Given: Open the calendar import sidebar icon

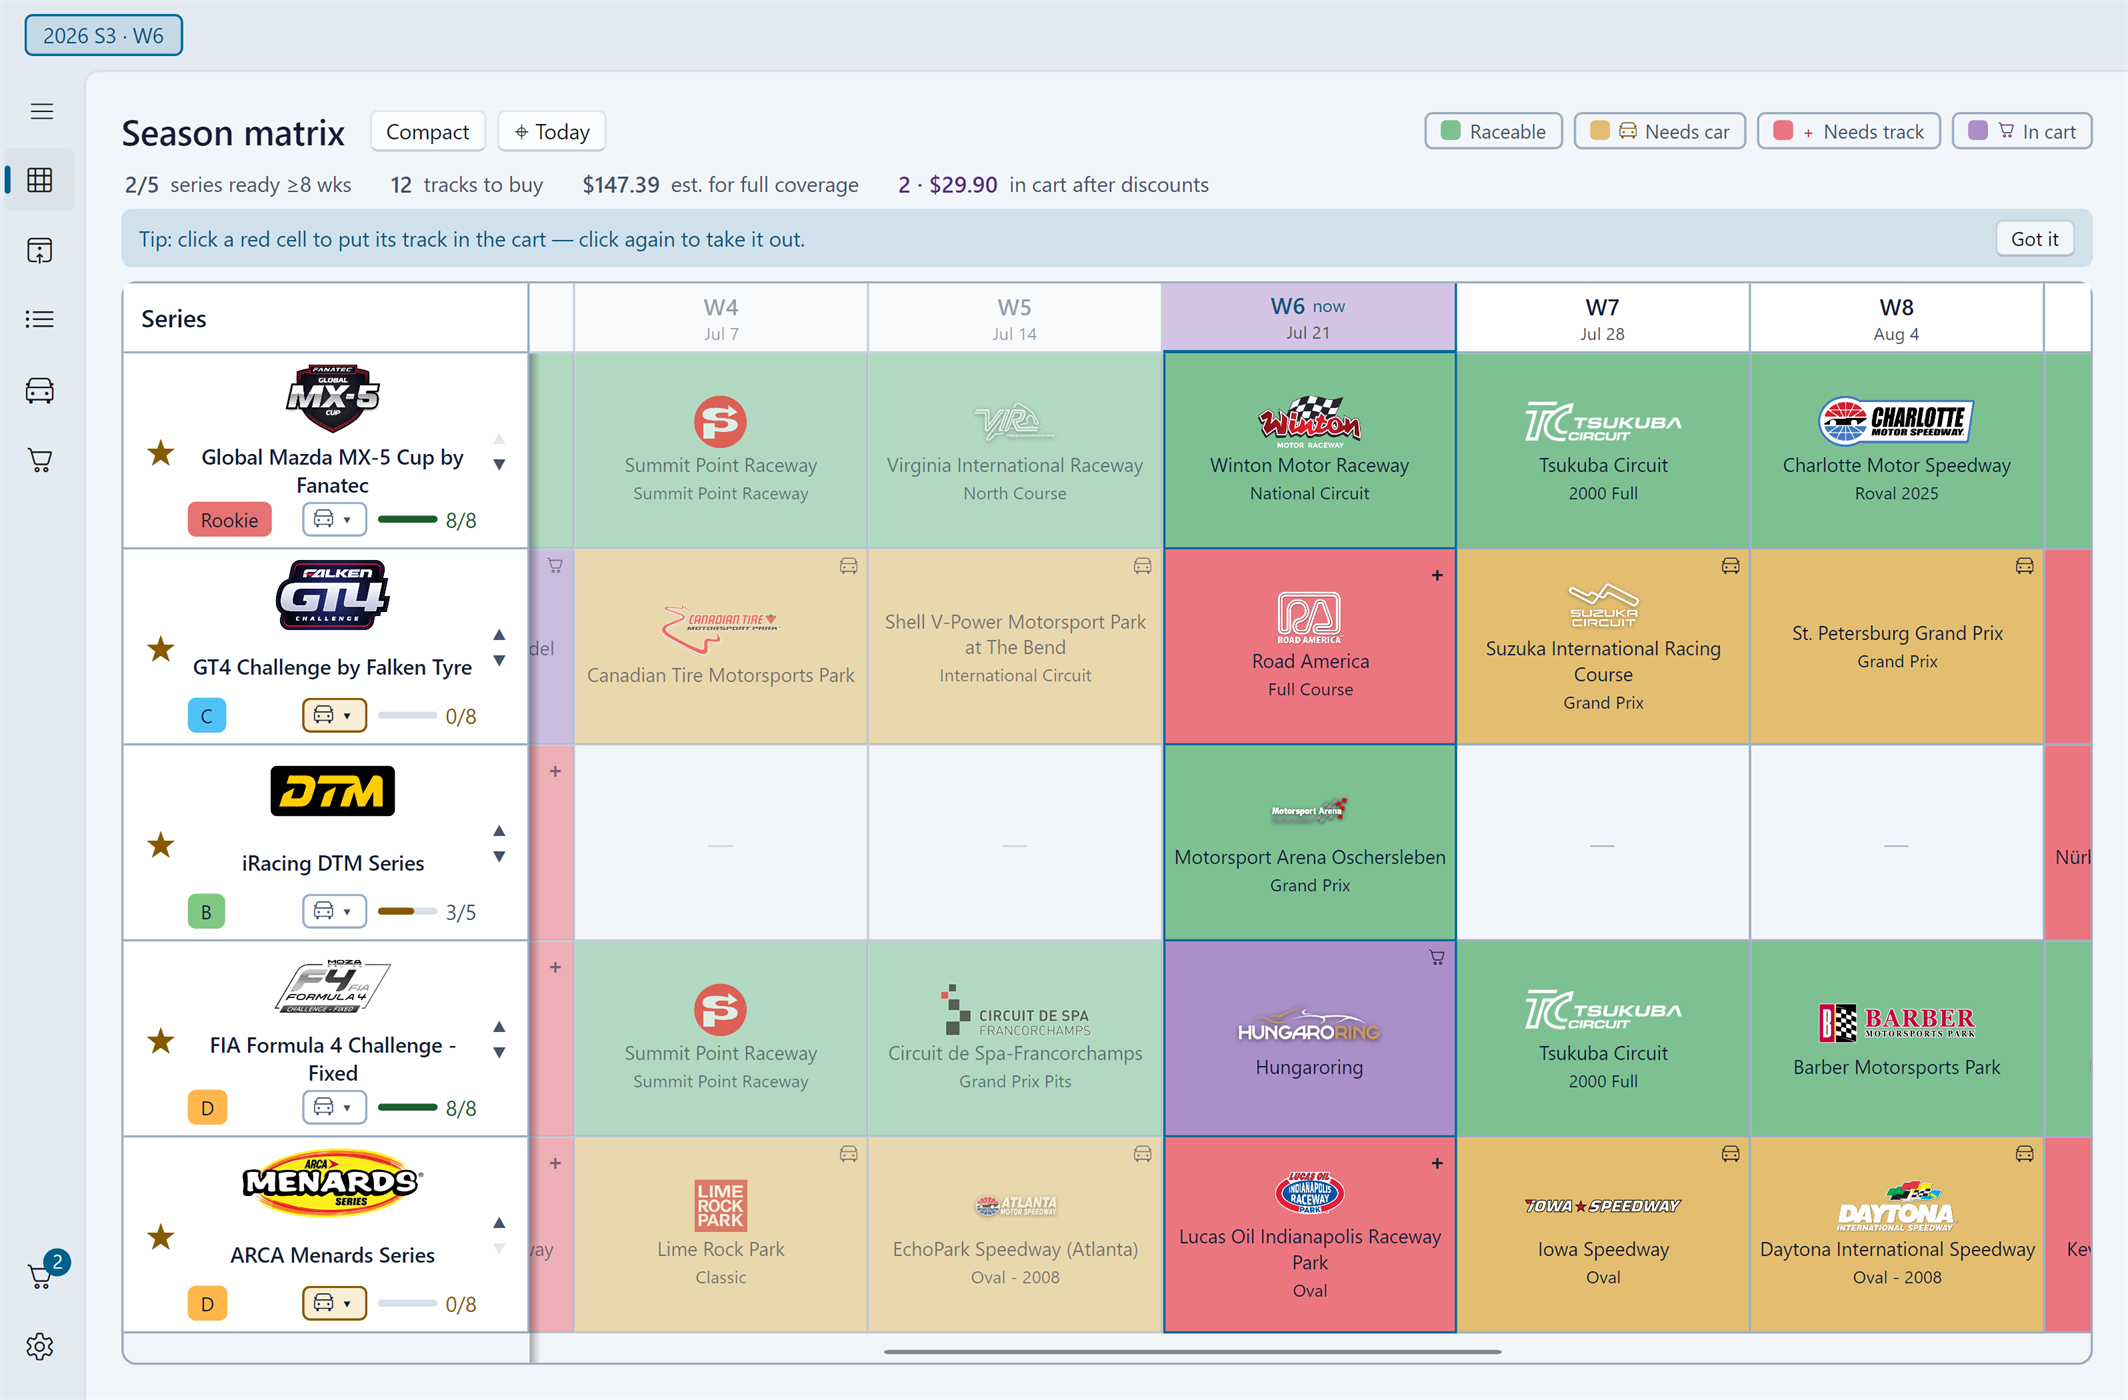Looking at the screenshot, I should click(x=40, y=250).
